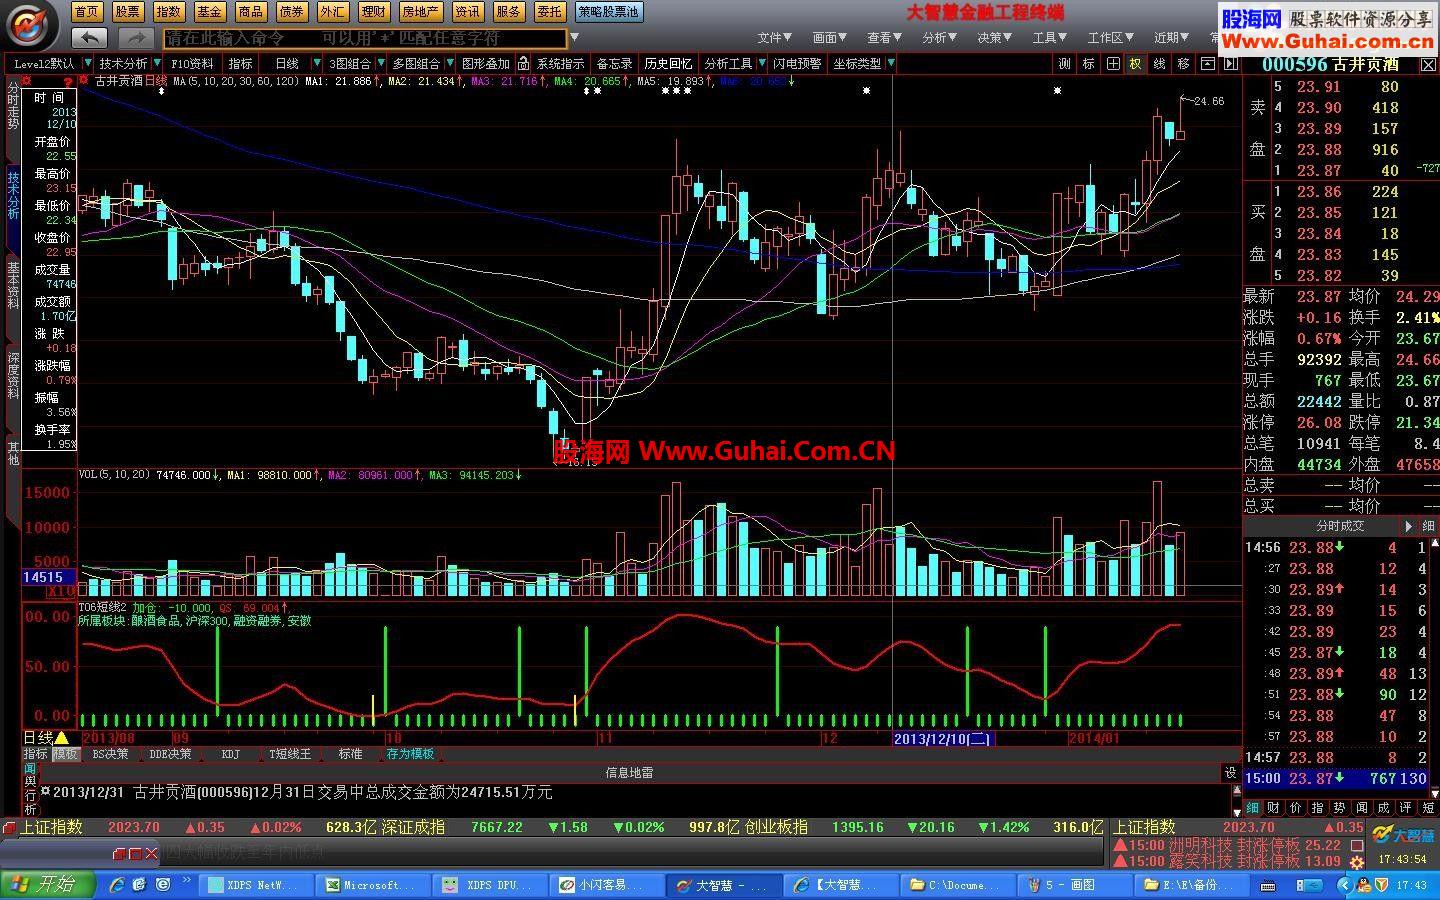Image resolution: width=1440 pixels, height=900 pixels.
Task: Click the 股票 button in top navigation
Action: point(127,12)
